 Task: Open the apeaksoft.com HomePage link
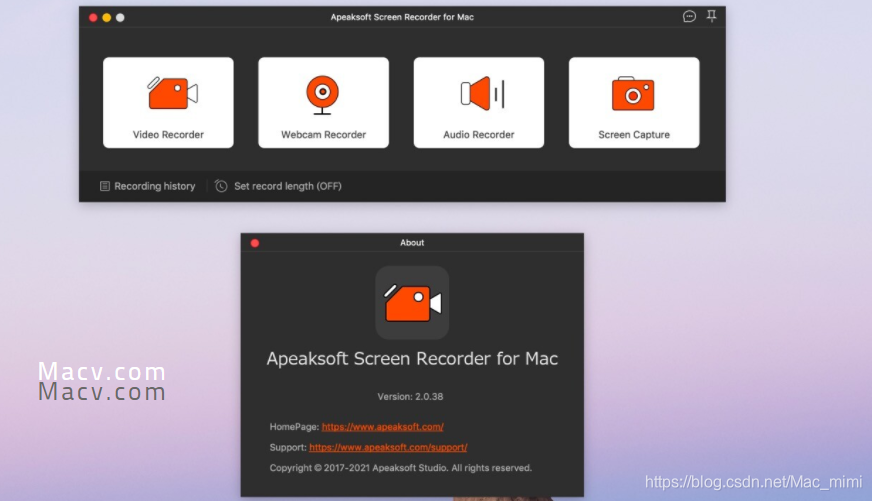383,426
